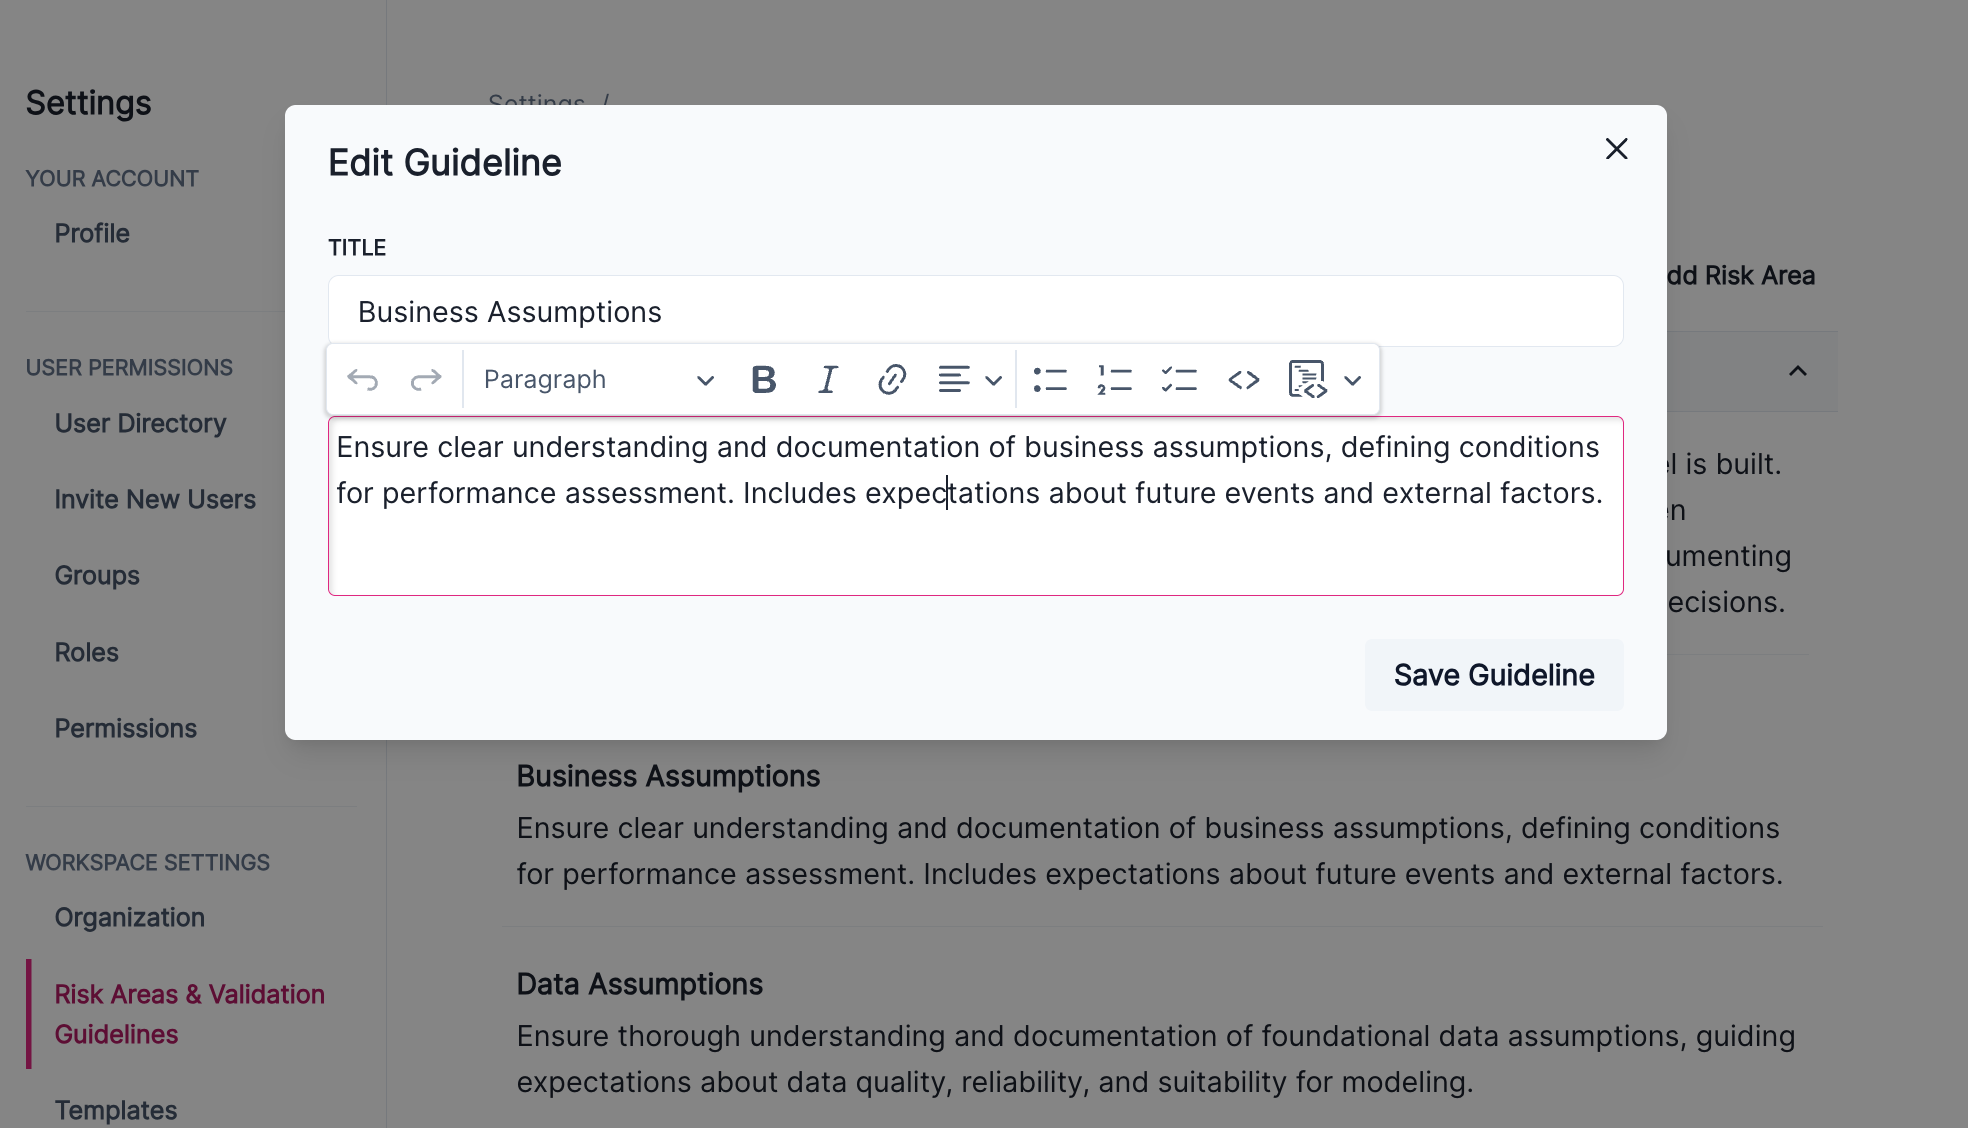The height and width of the screenshot is (1128, 1968).
Task: Format selection as inline code
Action: [x=1243, y=379]
